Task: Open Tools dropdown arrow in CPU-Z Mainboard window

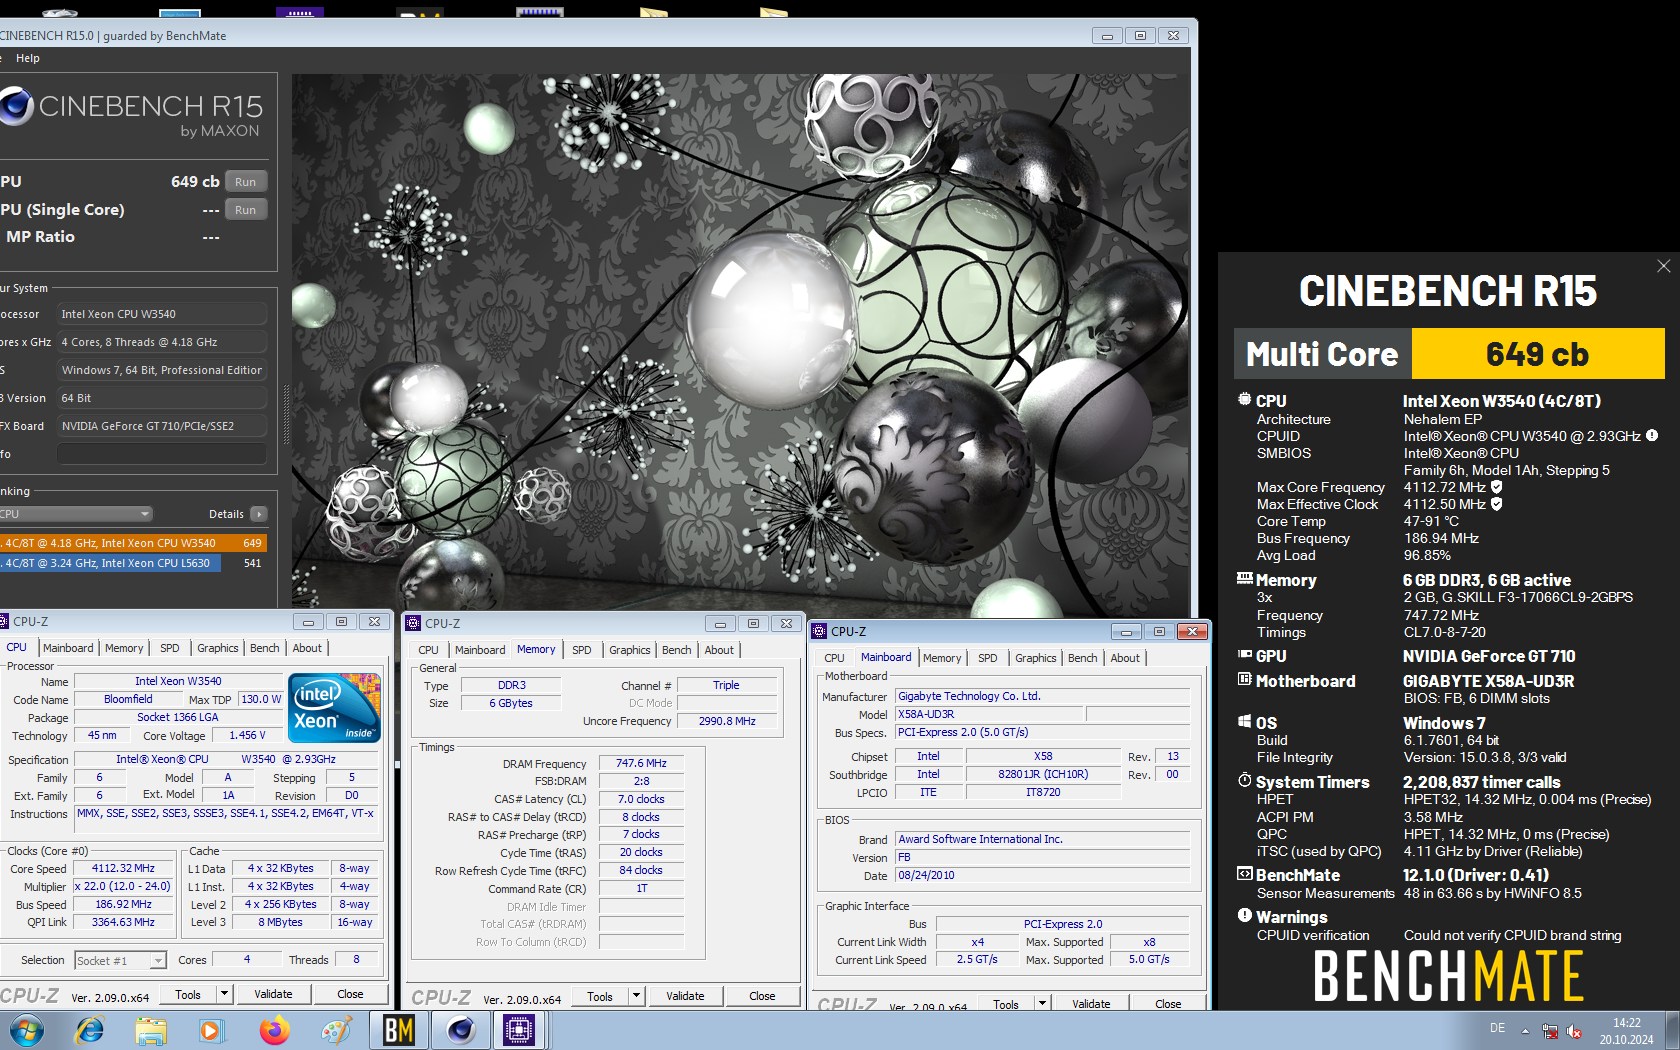Action: click(x=1043, y=1004)
